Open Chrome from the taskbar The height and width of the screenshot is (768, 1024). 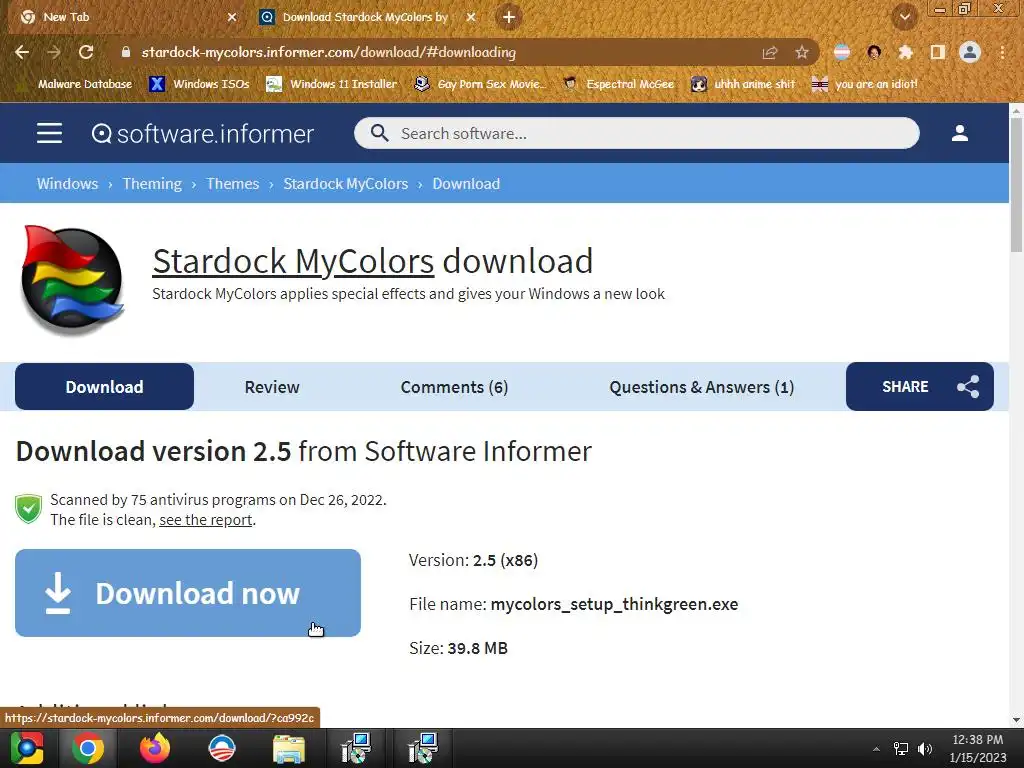click(x=88, y=748)
